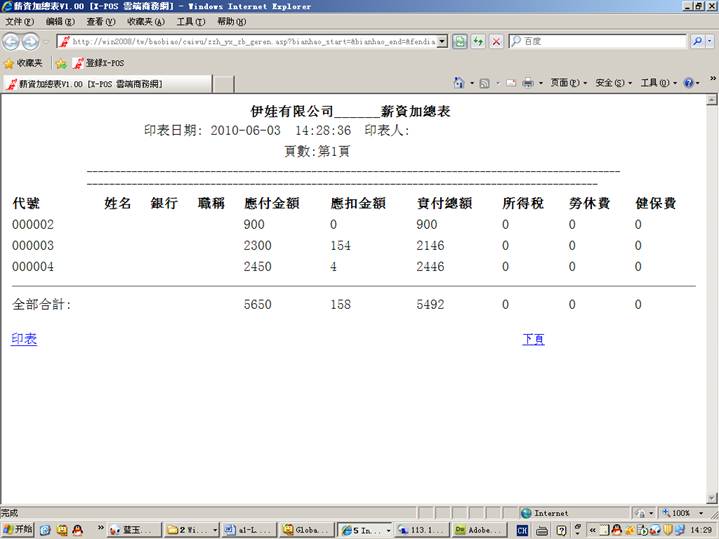719x539 pixels.
Task: Select the 薪資加總表 browser tab
Action: pos(90,84)
